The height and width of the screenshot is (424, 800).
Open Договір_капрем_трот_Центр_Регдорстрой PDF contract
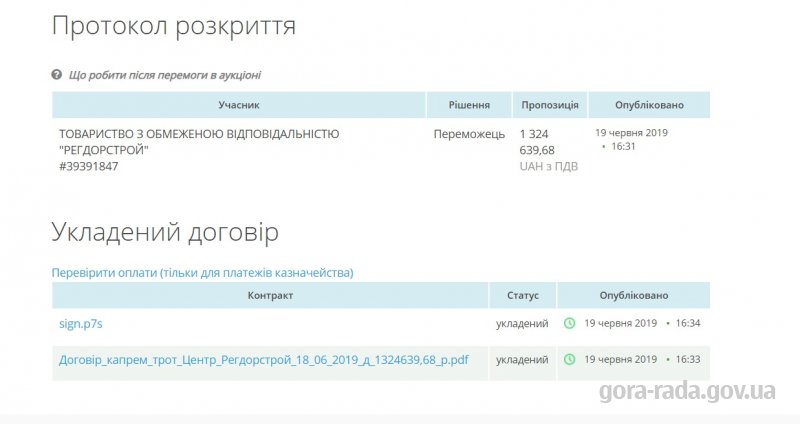(x=264, y=360)
